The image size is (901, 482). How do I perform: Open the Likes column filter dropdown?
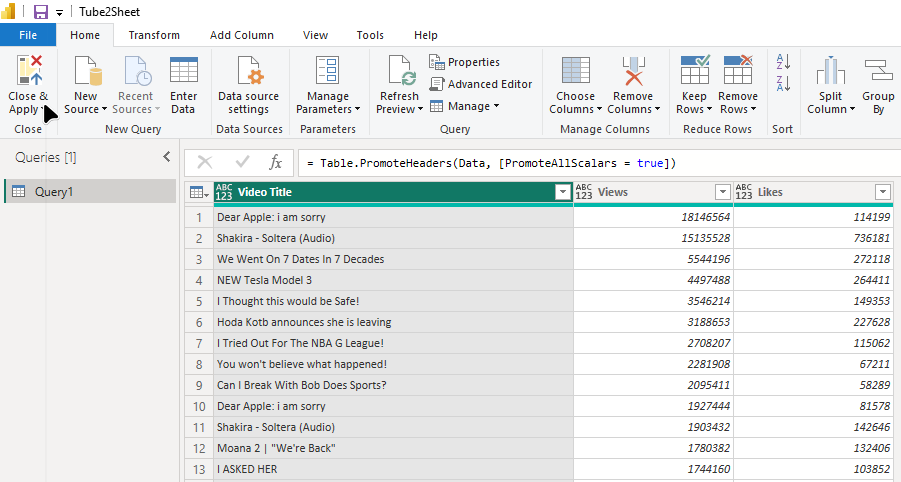click(883, 192)
